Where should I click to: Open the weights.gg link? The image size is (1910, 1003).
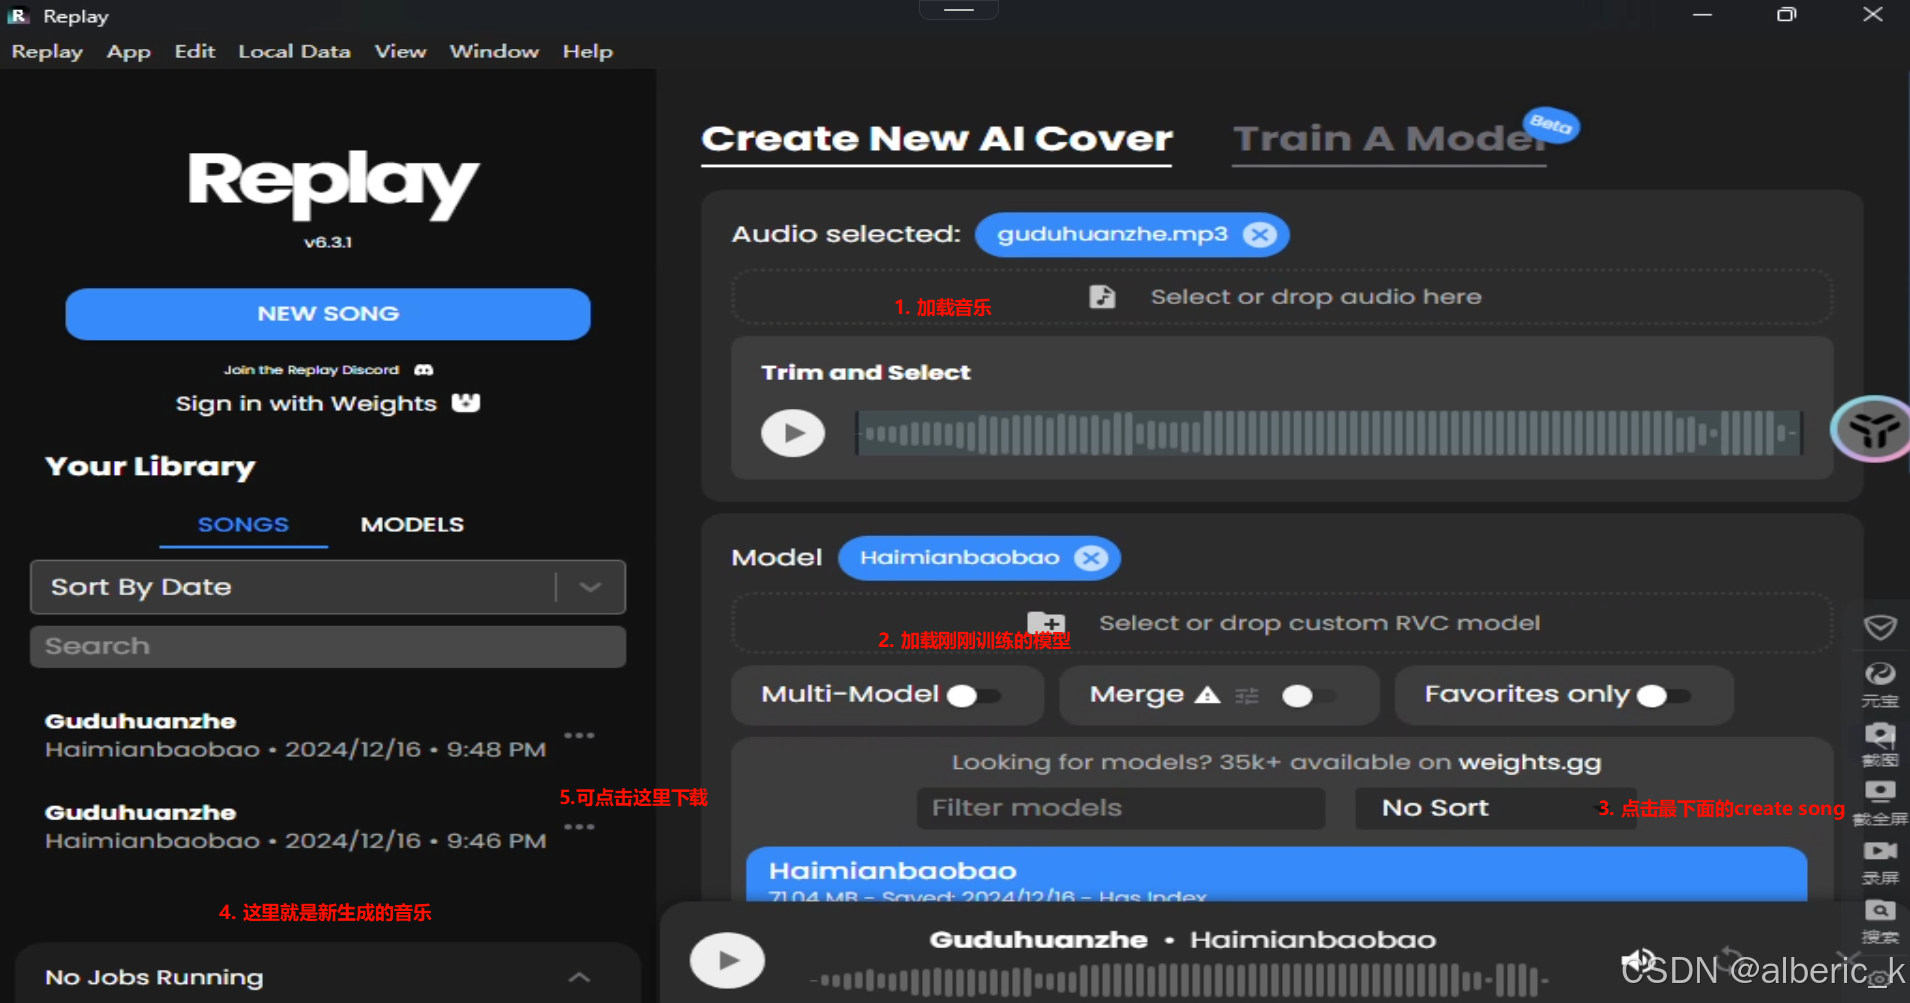click(x=1530, y=762)
